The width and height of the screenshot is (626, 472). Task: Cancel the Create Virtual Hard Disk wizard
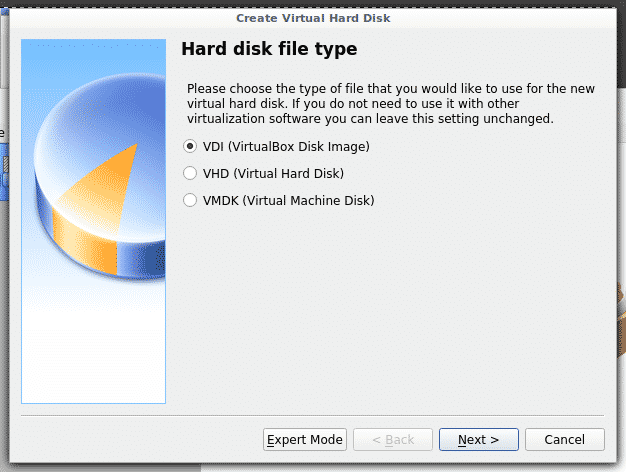coord(564,440)
